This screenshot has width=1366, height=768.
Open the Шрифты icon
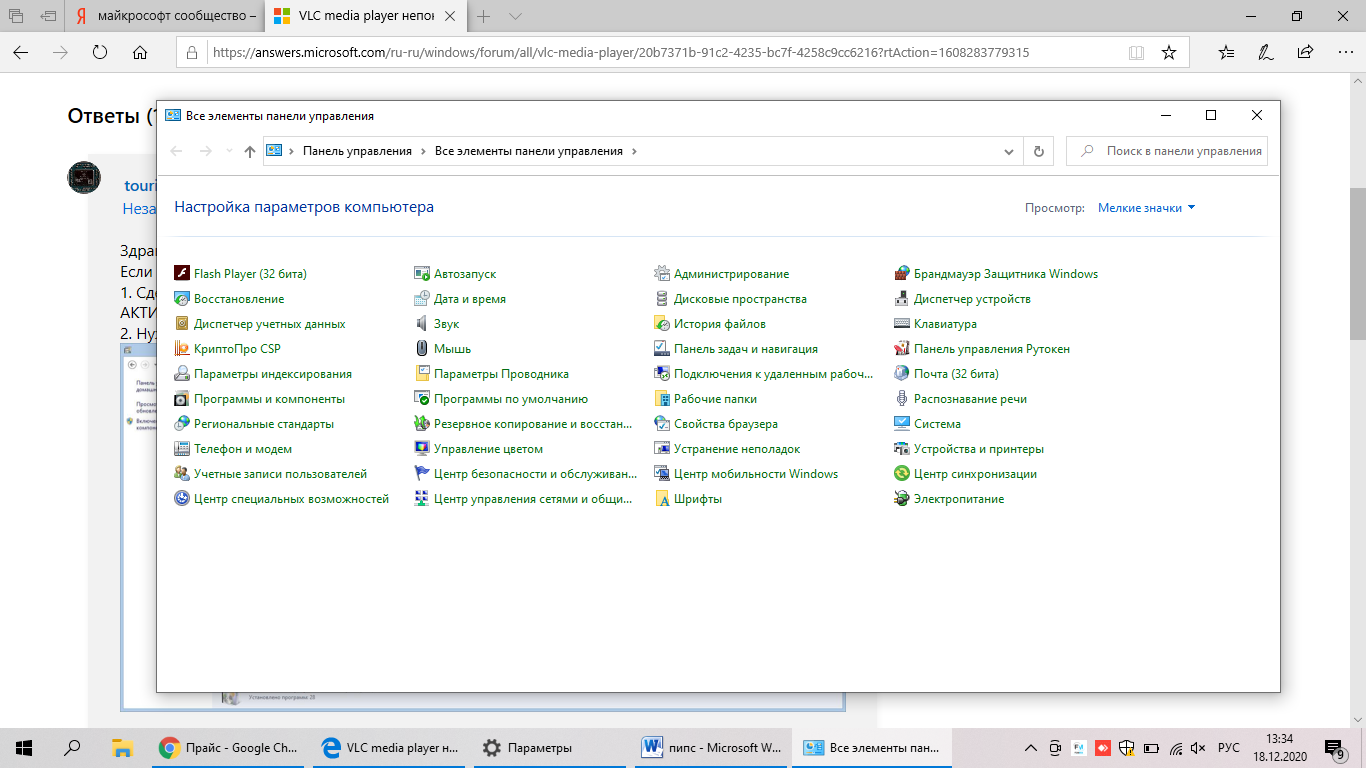click(x=662, y=498)
